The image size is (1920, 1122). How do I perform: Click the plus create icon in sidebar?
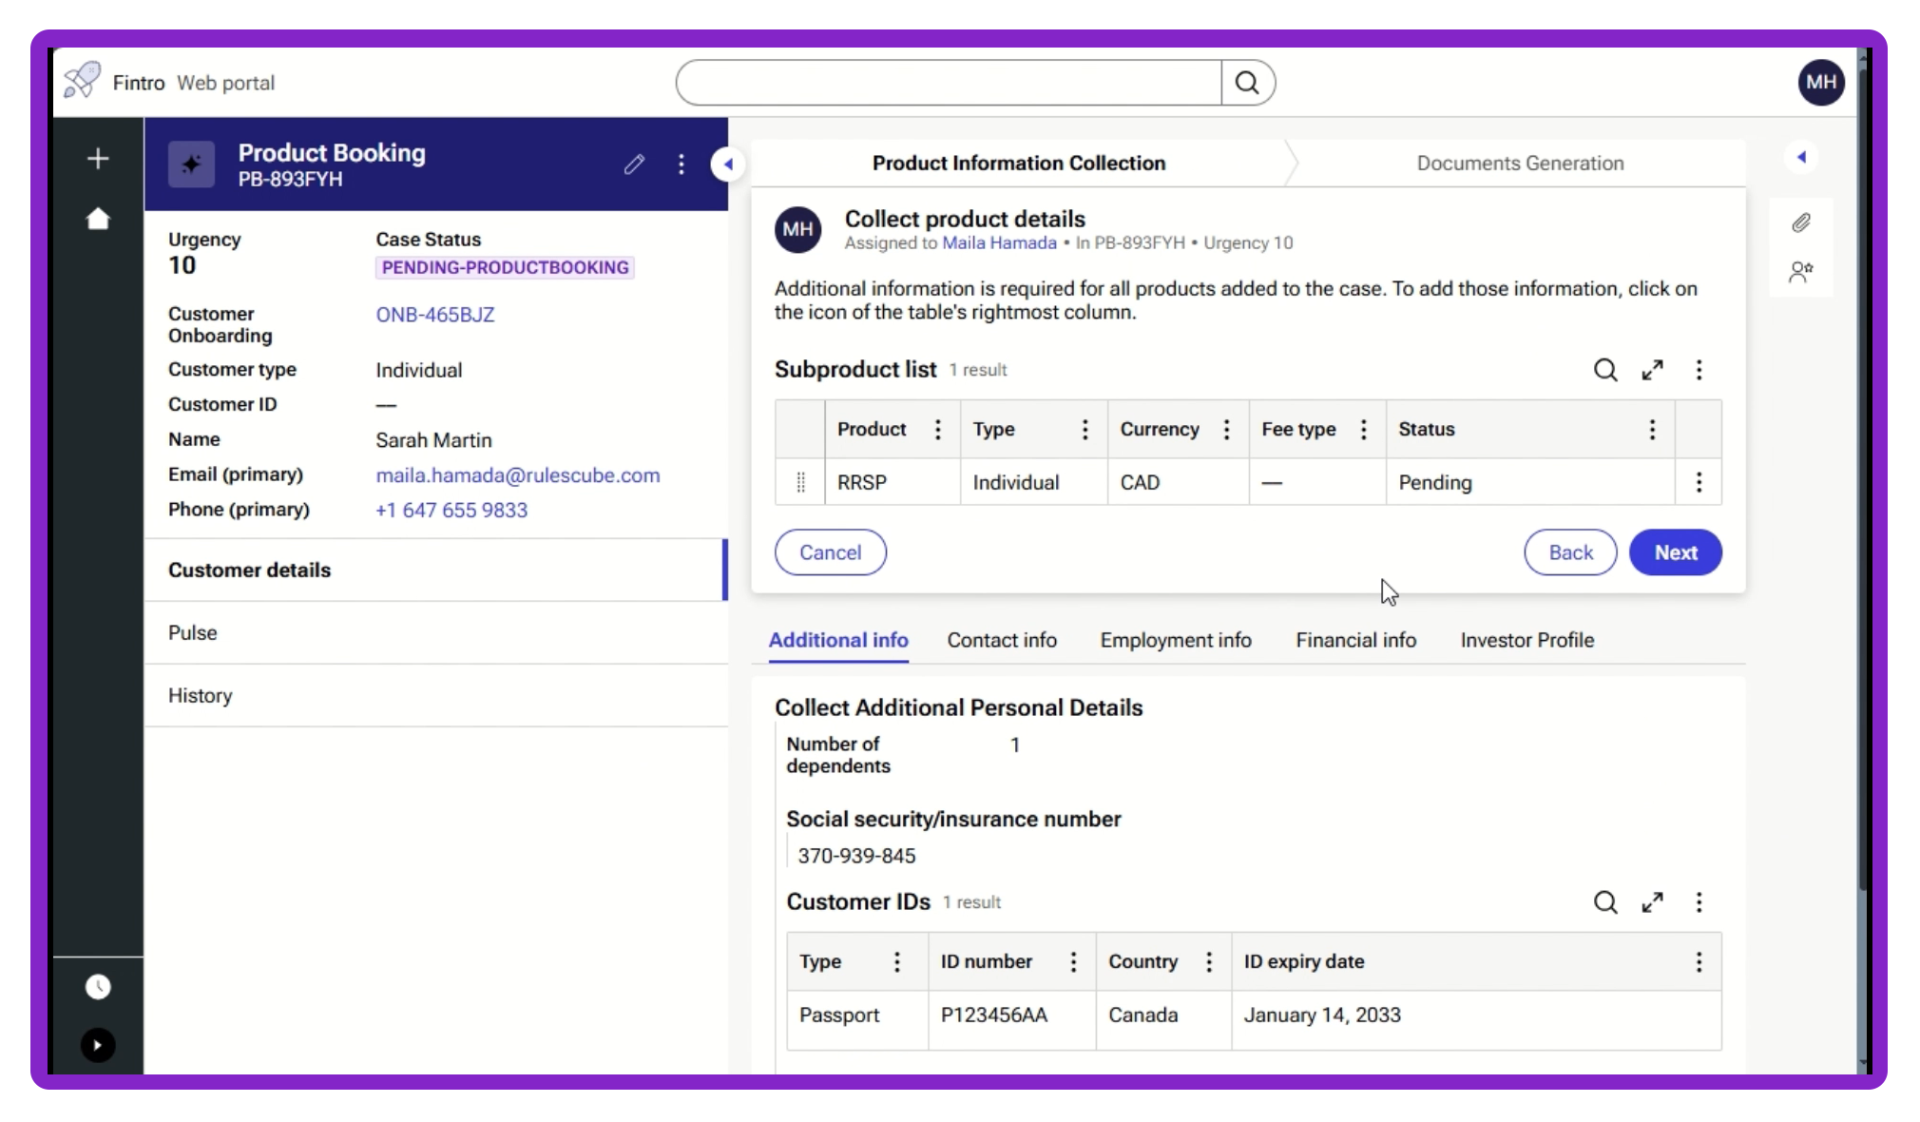coord(98,159)
